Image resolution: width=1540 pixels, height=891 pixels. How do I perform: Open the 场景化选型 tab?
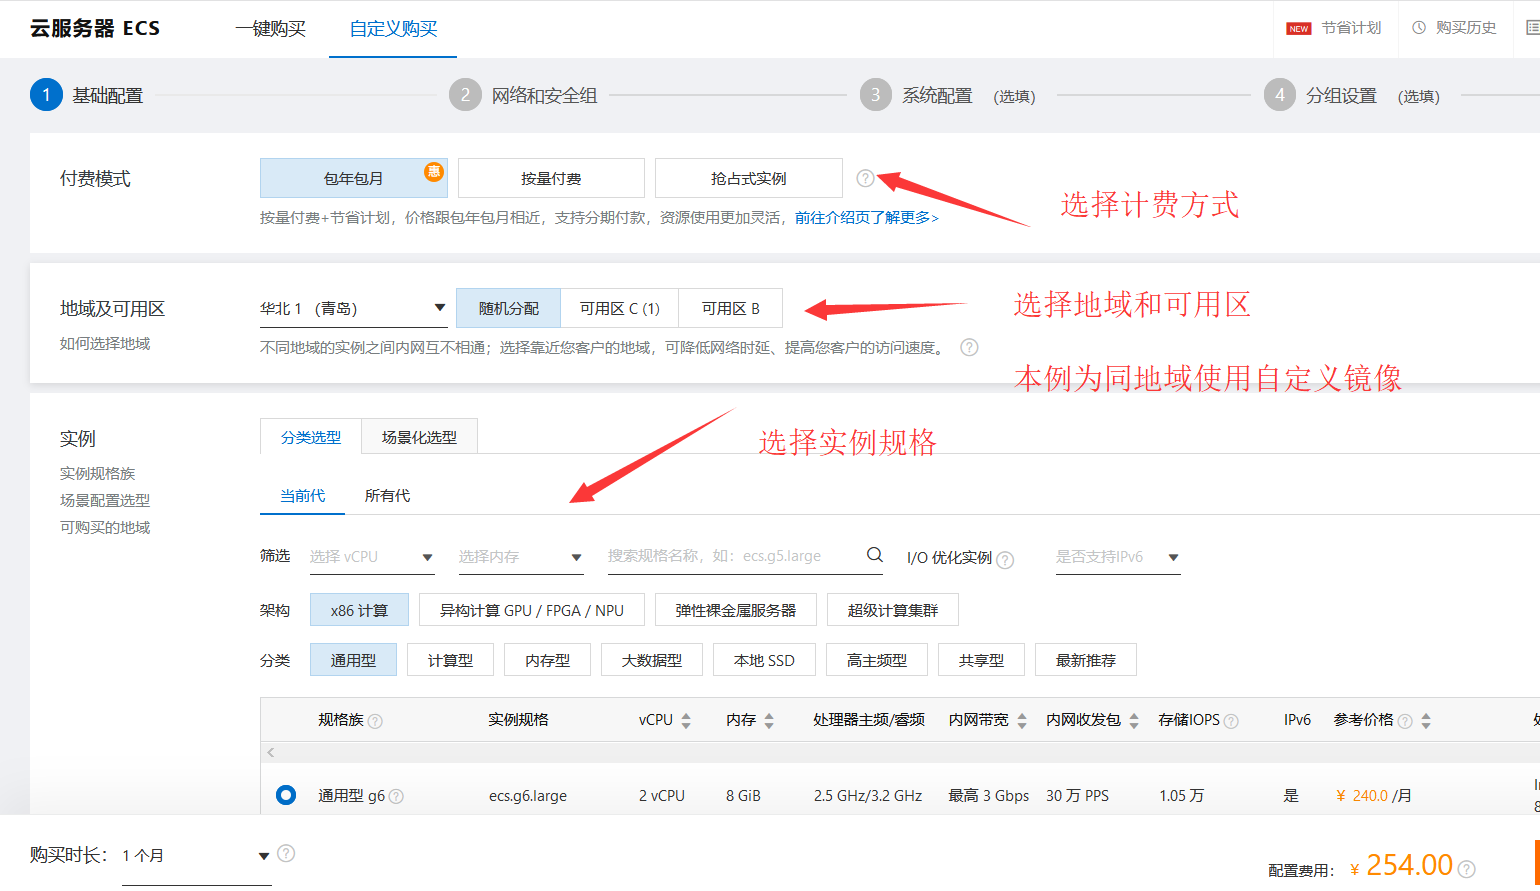420,437
